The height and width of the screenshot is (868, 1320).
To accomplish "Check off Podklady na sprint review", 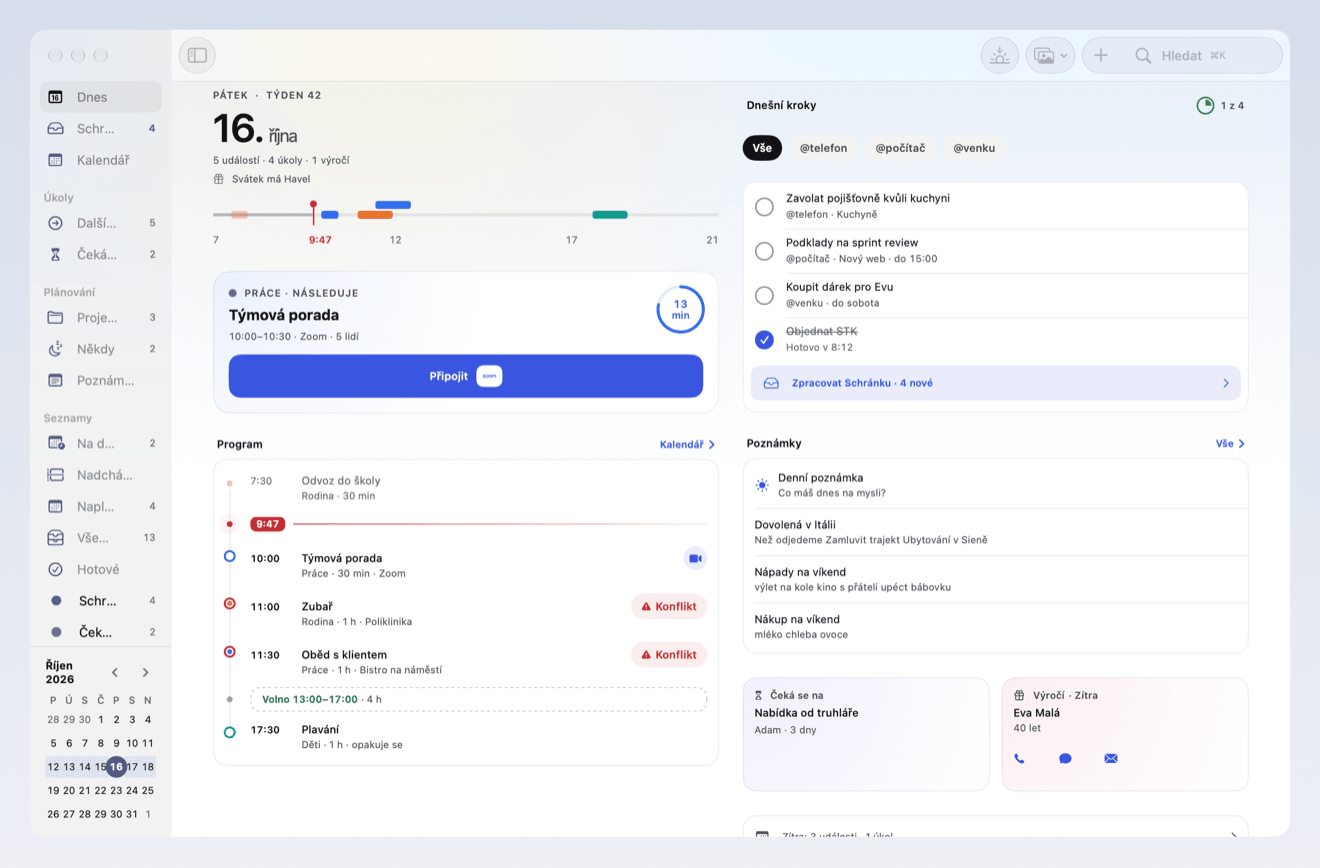I will click(764, 250).
